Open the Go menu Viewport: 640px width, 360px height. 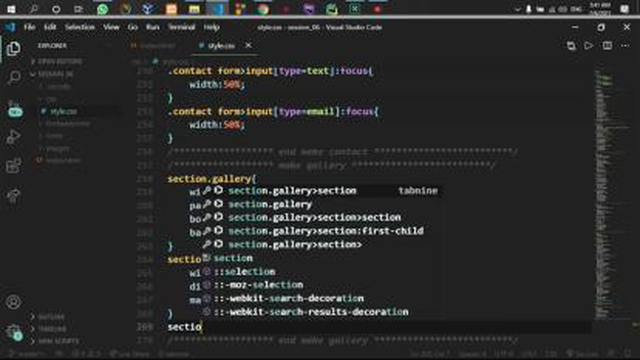click(133, 27)
